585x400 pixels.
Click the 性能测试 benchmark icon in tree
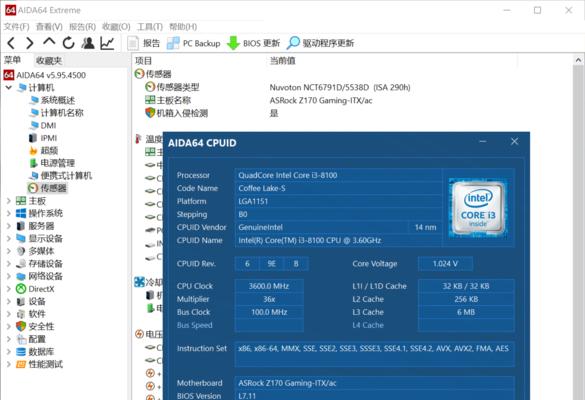point(21,364)
